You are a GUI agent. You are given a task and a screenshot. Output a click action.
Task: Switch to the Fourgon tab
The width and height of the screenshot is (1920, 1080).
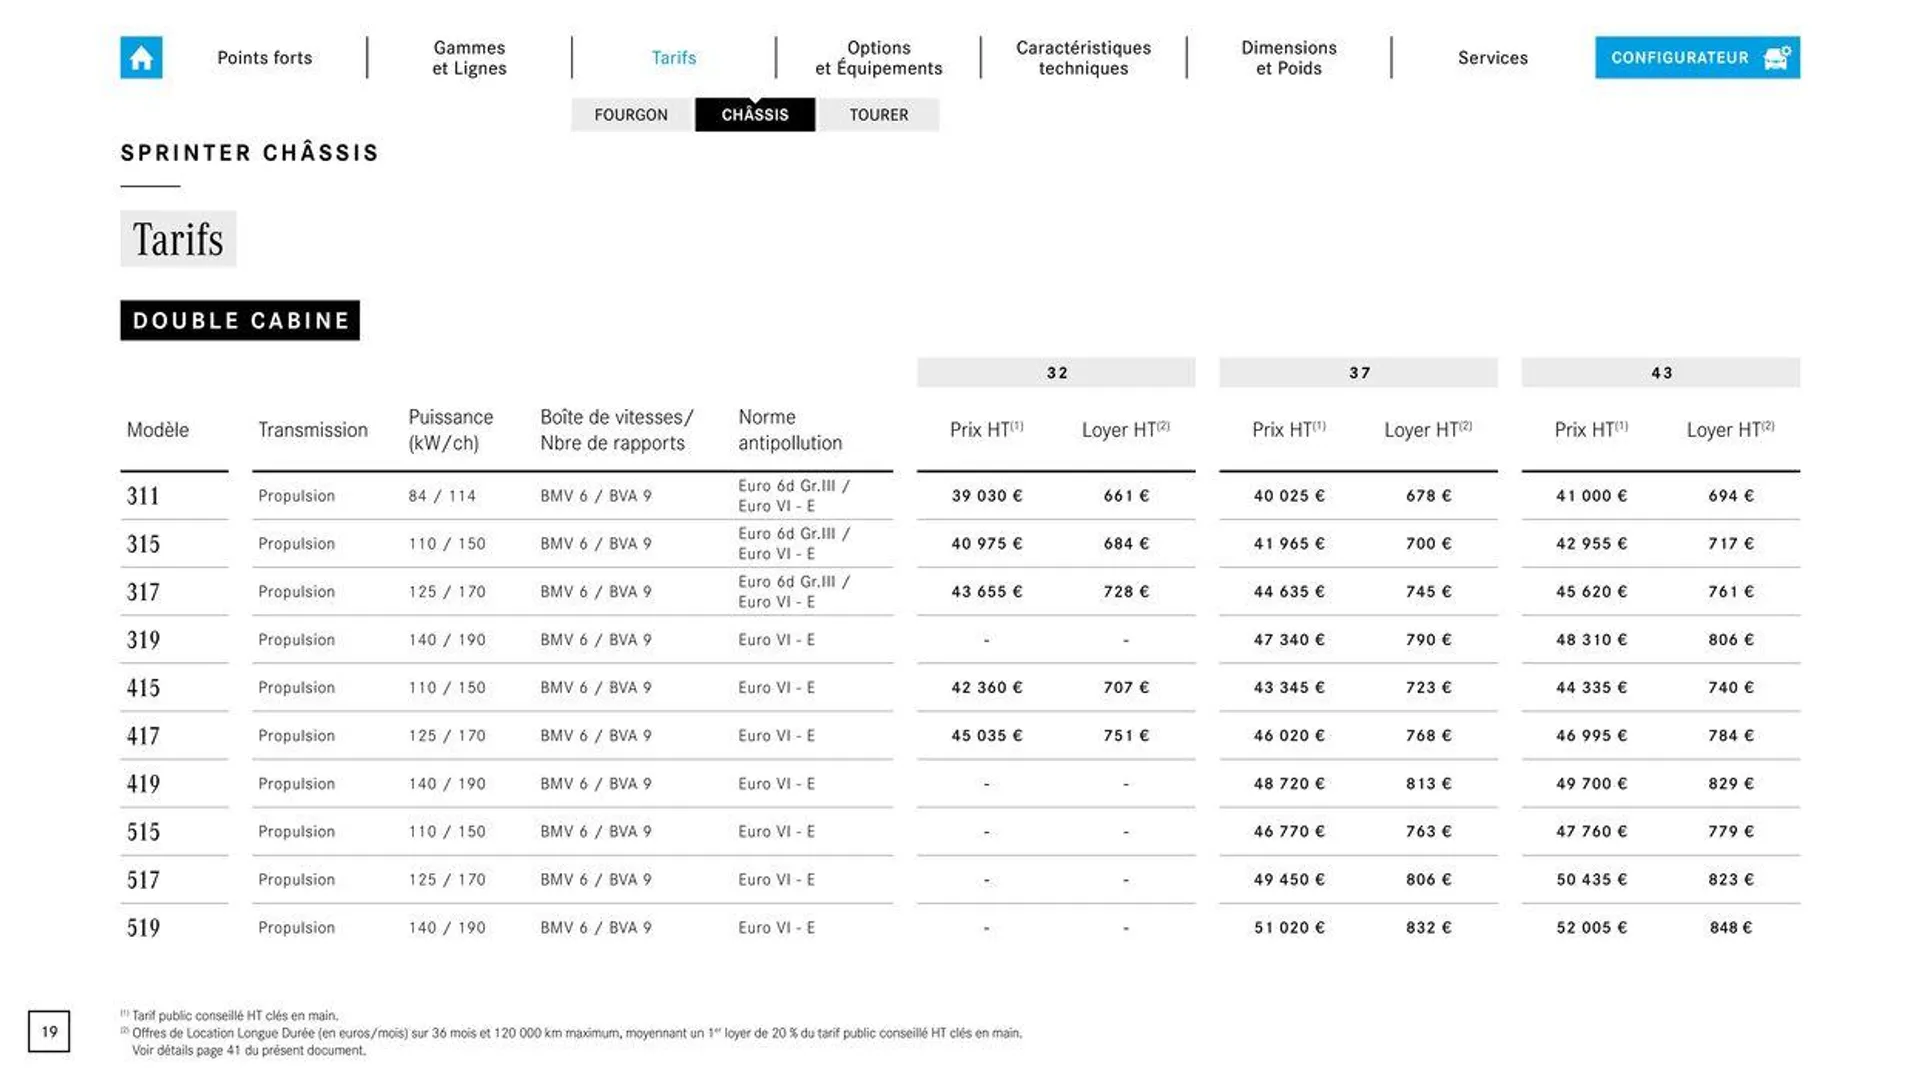tap(631, 115)
